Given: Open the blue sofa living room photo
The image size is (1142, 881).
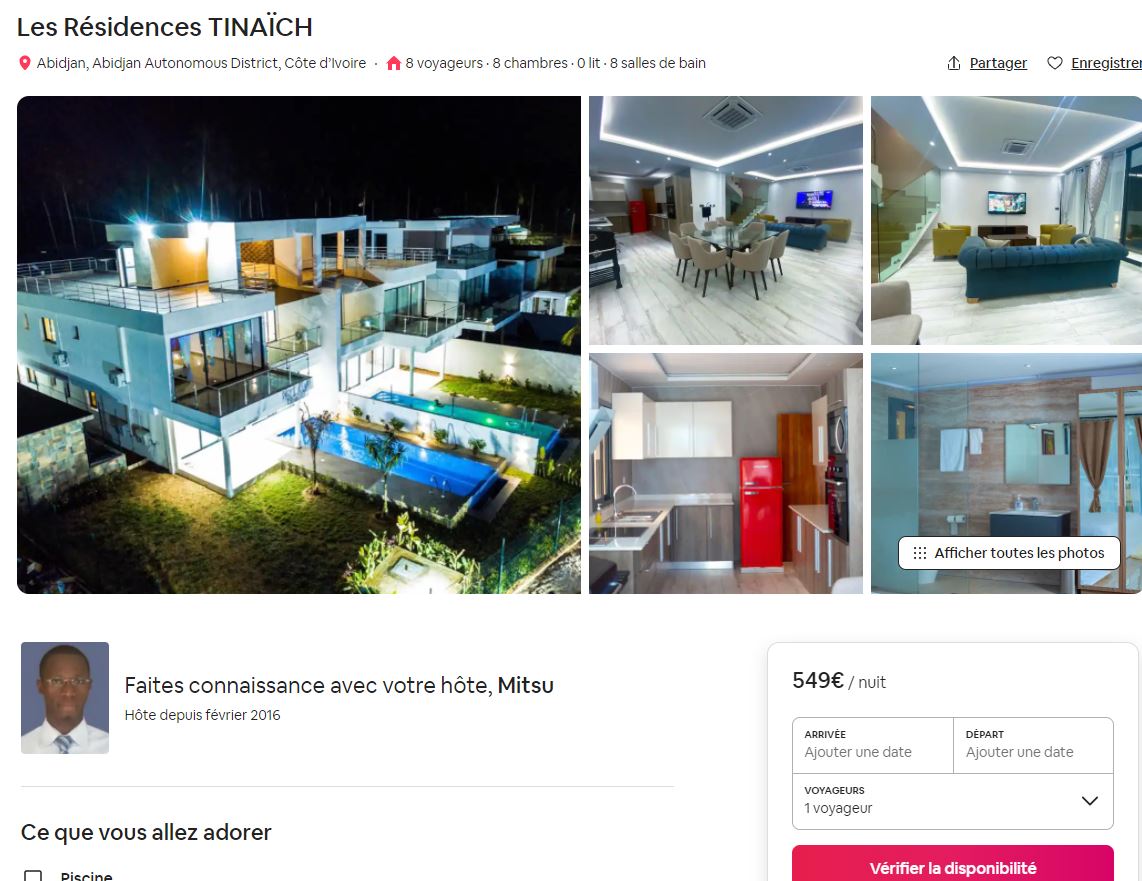Looking at the screenshot, I should pos(1007,220).
